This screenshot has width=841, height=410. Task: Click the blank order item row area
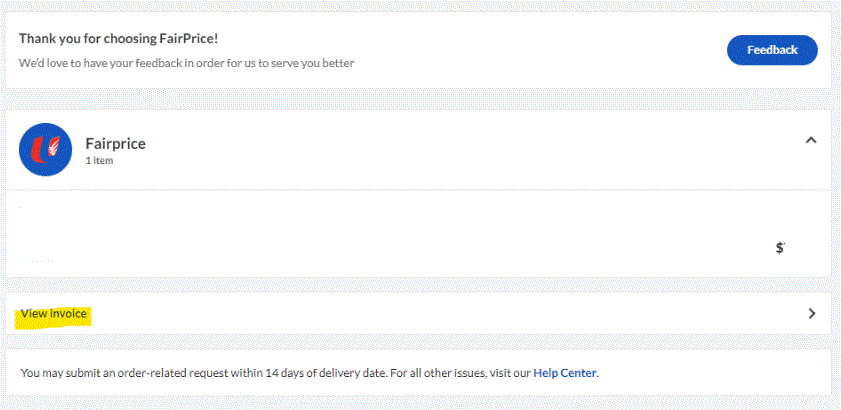400,233
